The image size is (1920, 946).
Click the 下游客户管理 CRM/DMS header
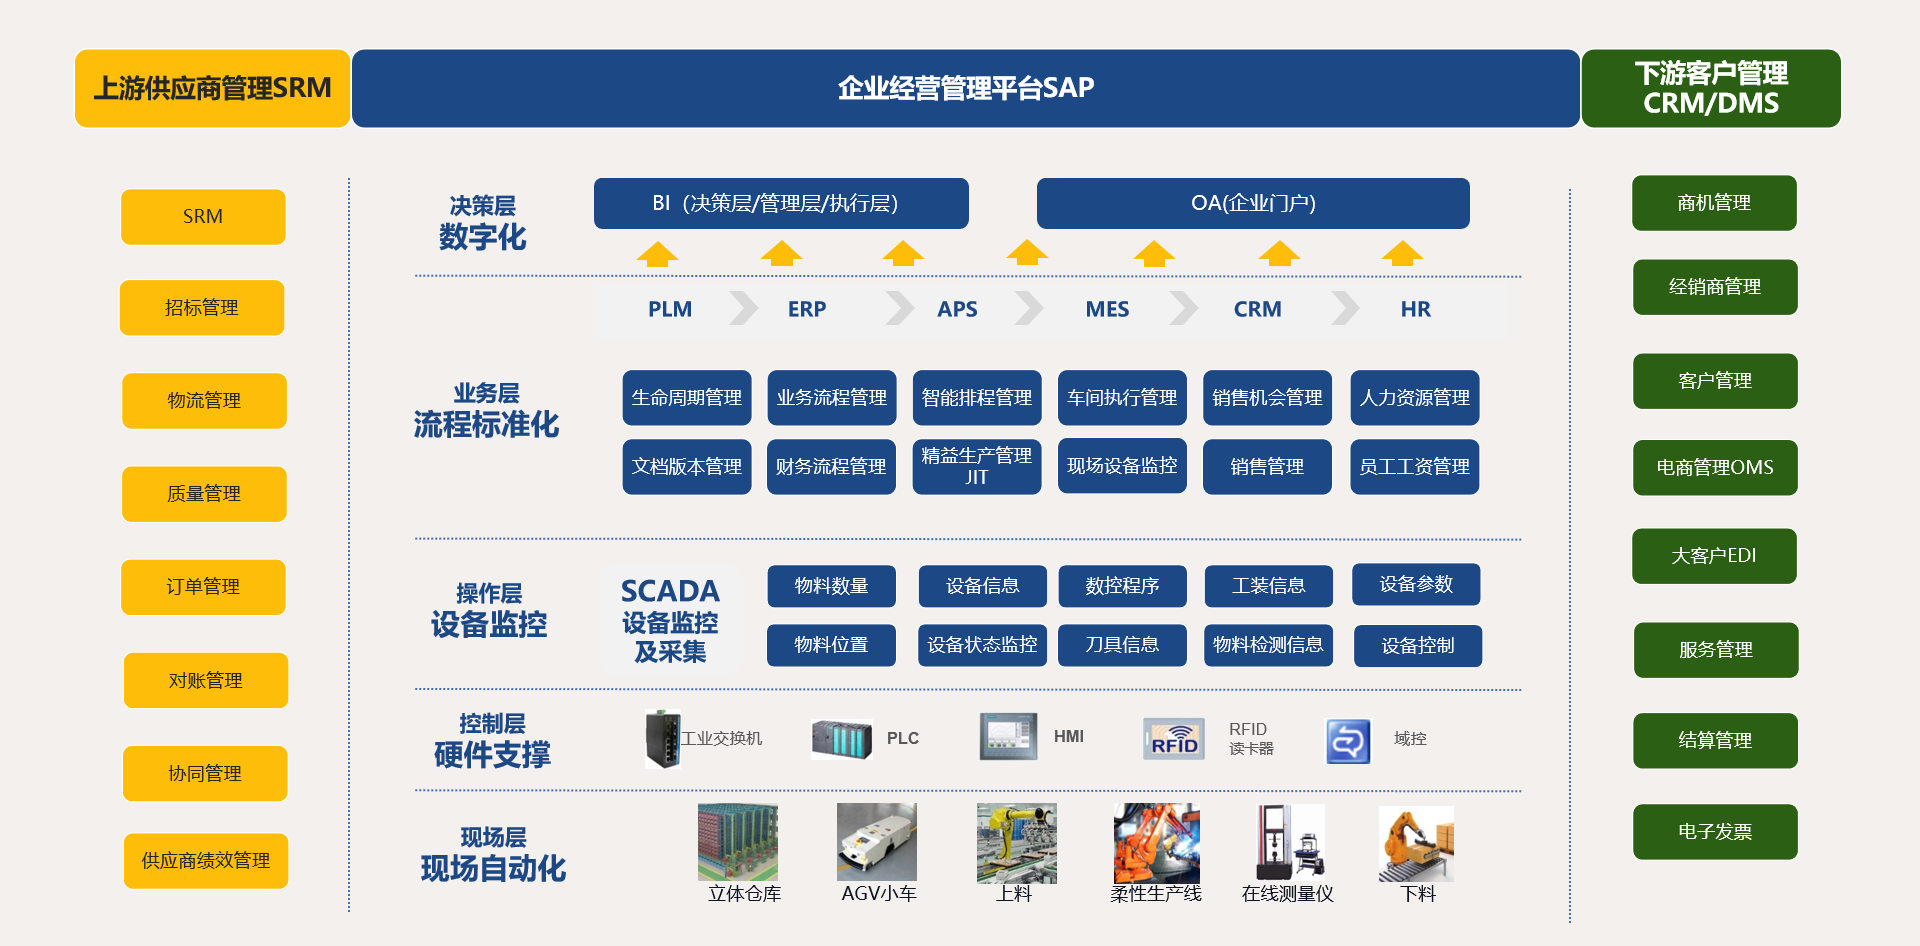1711,88
